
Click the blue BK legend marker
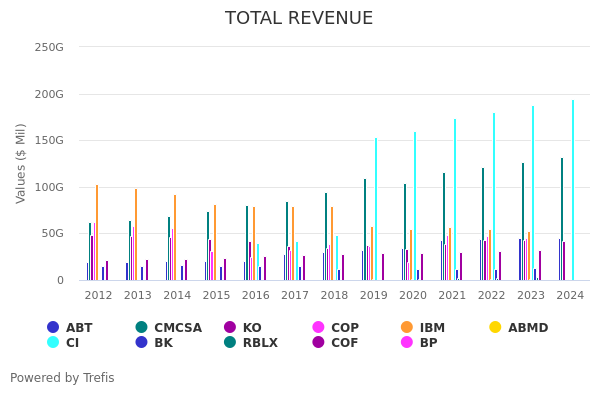point(142,343)
